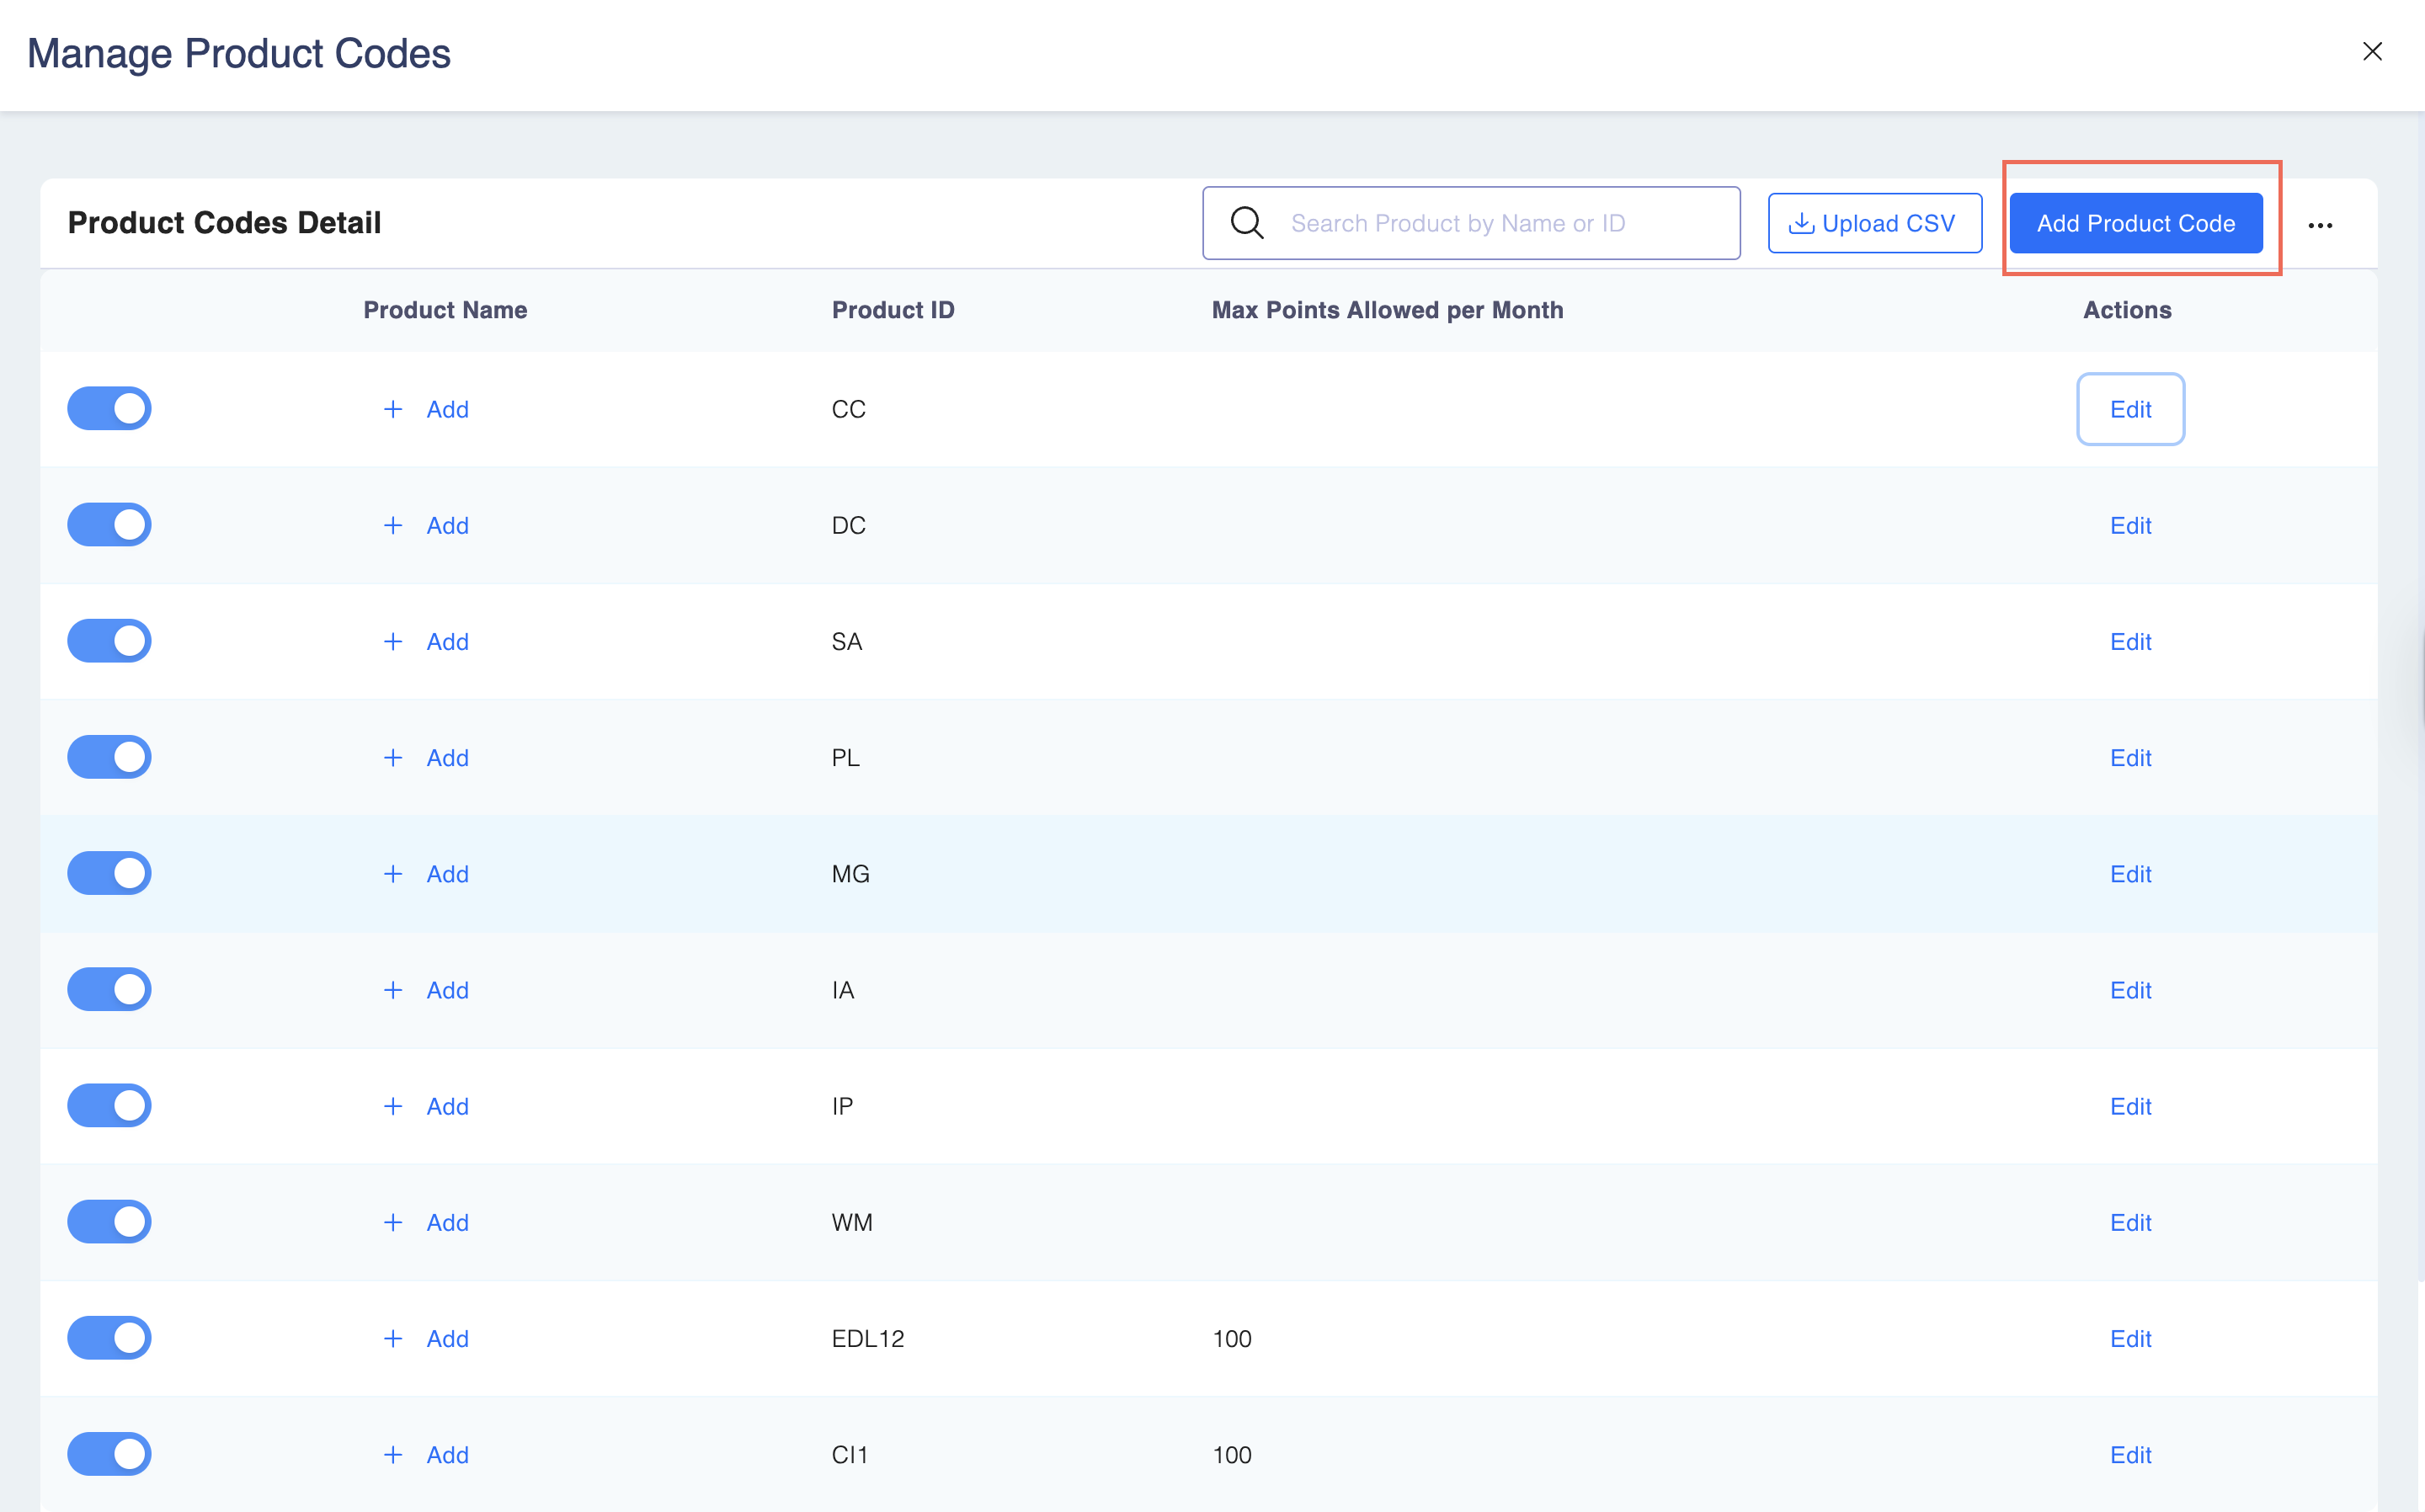2425x1512 pixels.
Task: Disable the CC product code toggle
Action: pyautogui.click(x=109, y=409)
